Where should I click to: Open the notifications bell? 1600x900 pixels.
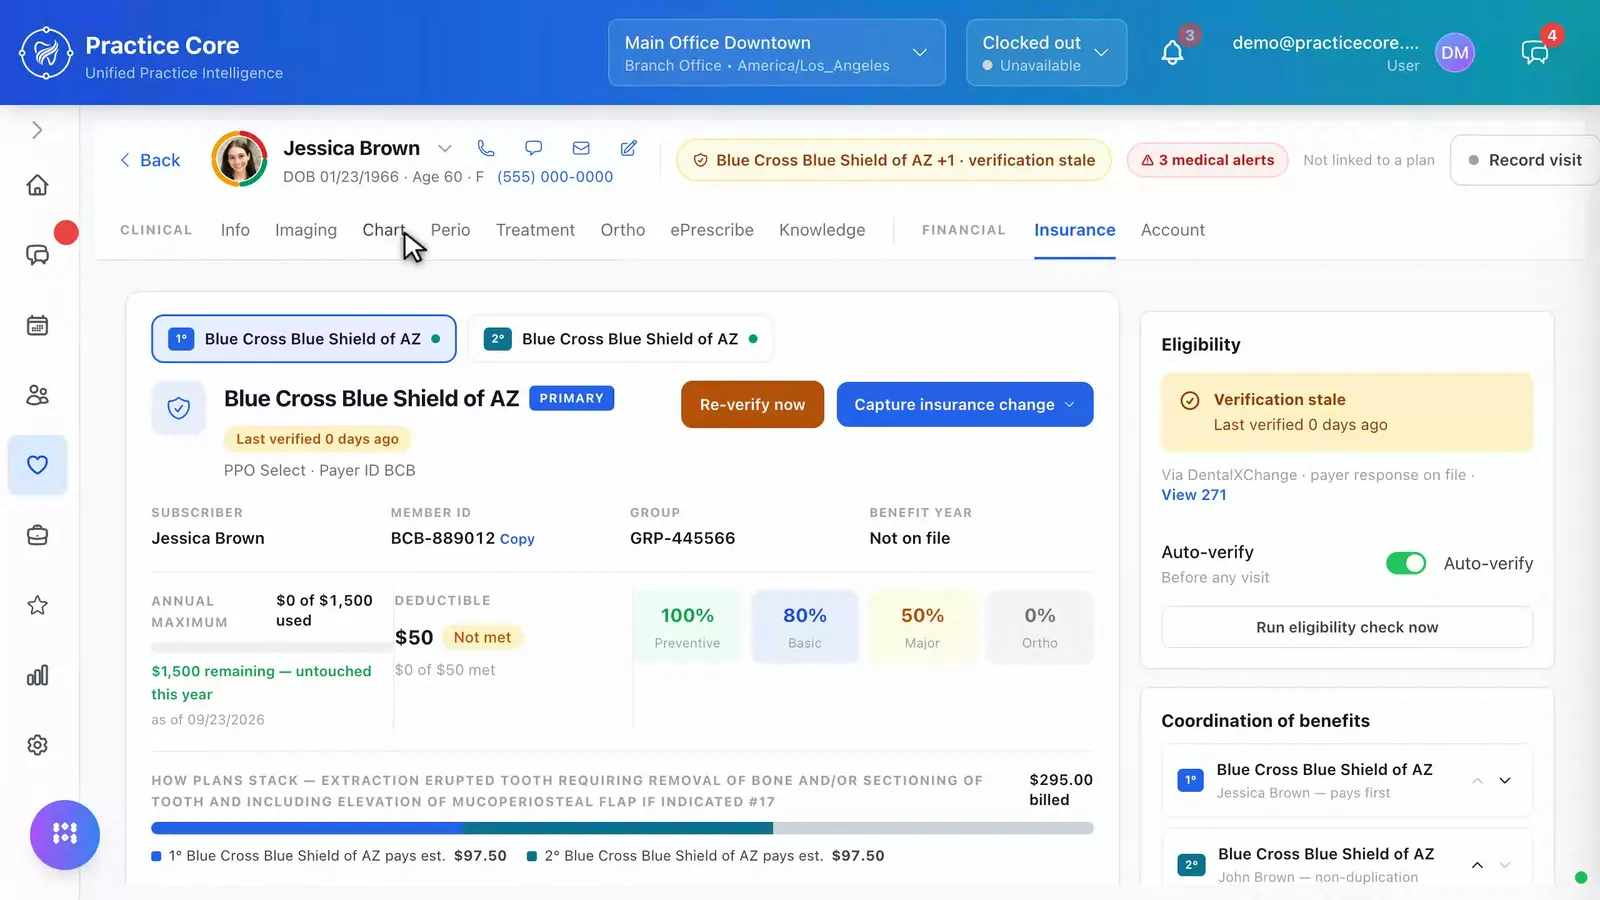[x=1172, y=53]
